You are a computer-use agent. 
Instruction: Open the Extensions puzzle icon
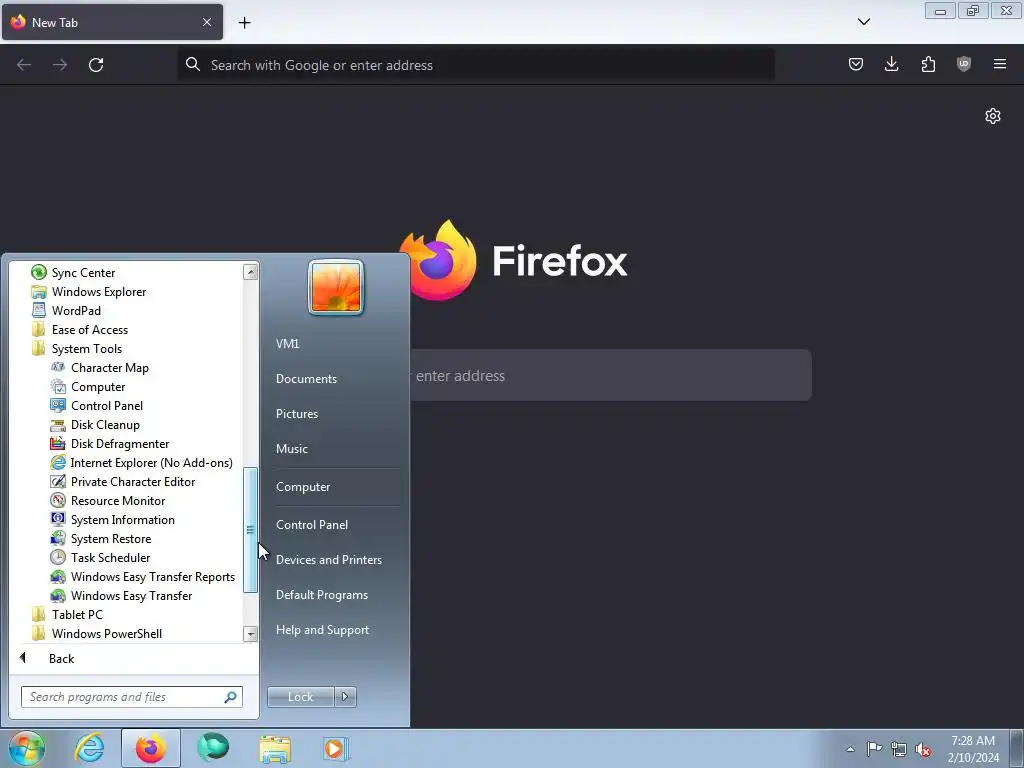tap(928, 64)
